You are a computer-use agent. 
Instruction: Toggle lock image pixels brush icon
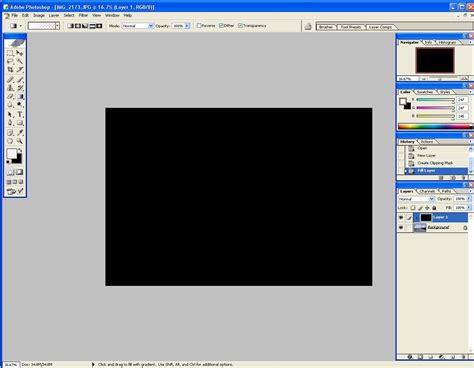[x=420, y=208]
